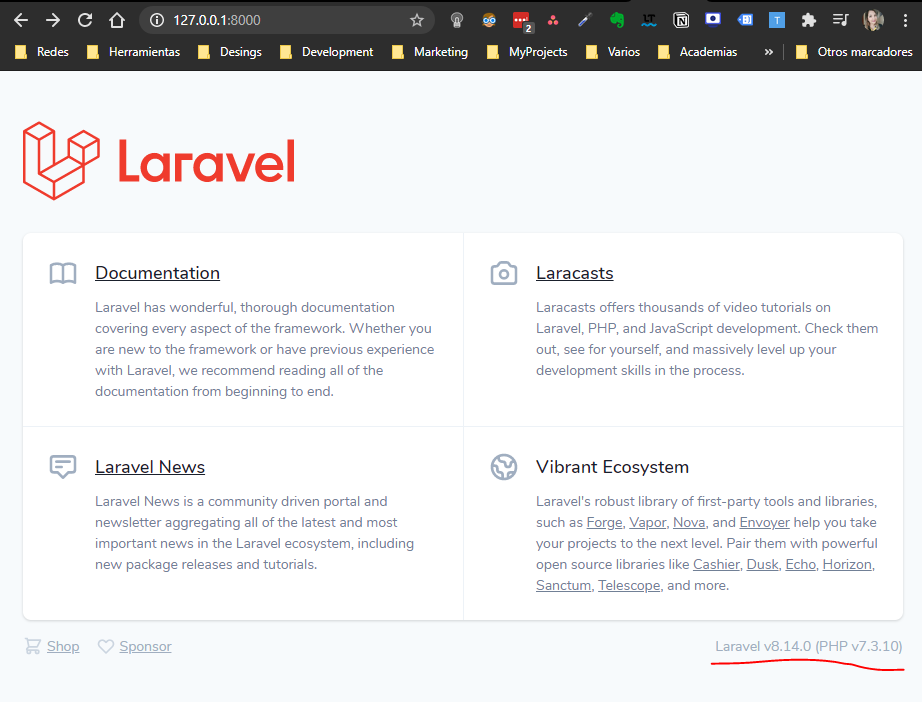This screenshot has height=702, width=922.
Task: Open the Desings bookmarks folder
Action: [230, 52]
